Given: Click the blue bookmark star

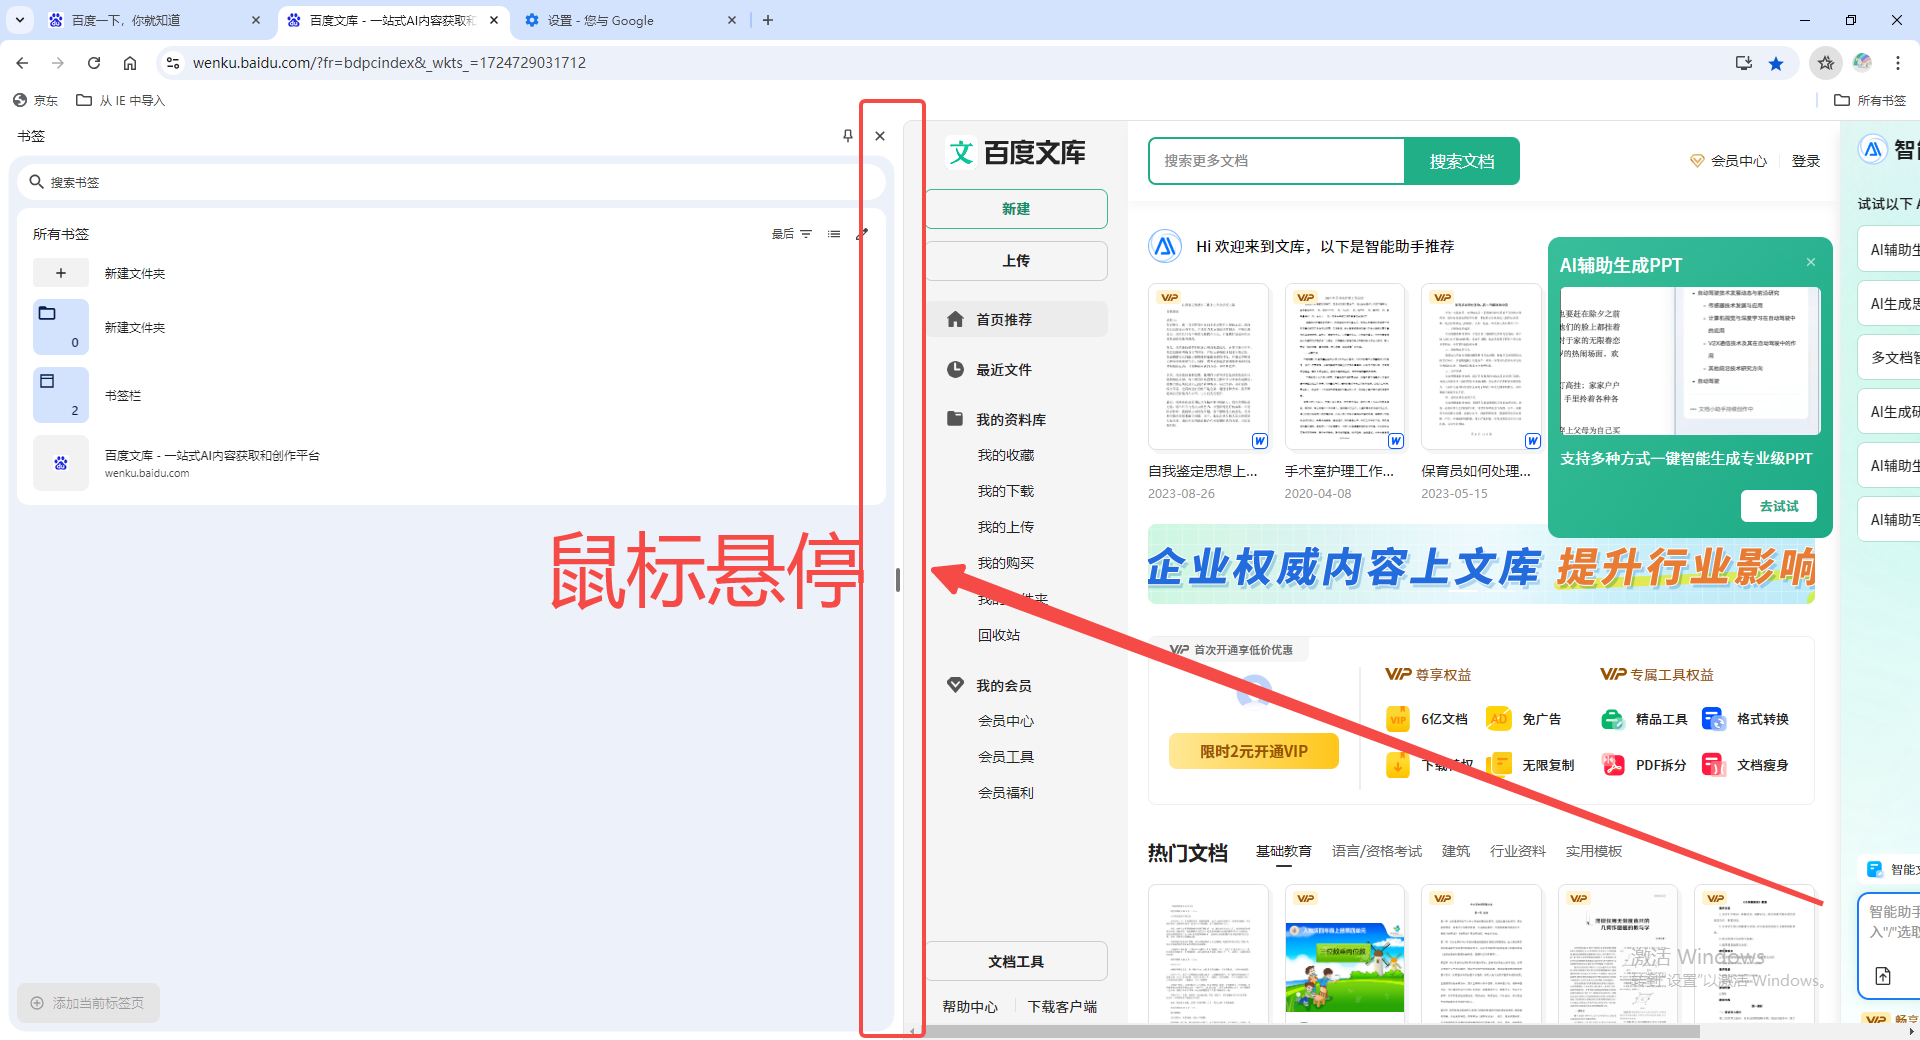Looking at the screenshot, I should (1776, 63).
